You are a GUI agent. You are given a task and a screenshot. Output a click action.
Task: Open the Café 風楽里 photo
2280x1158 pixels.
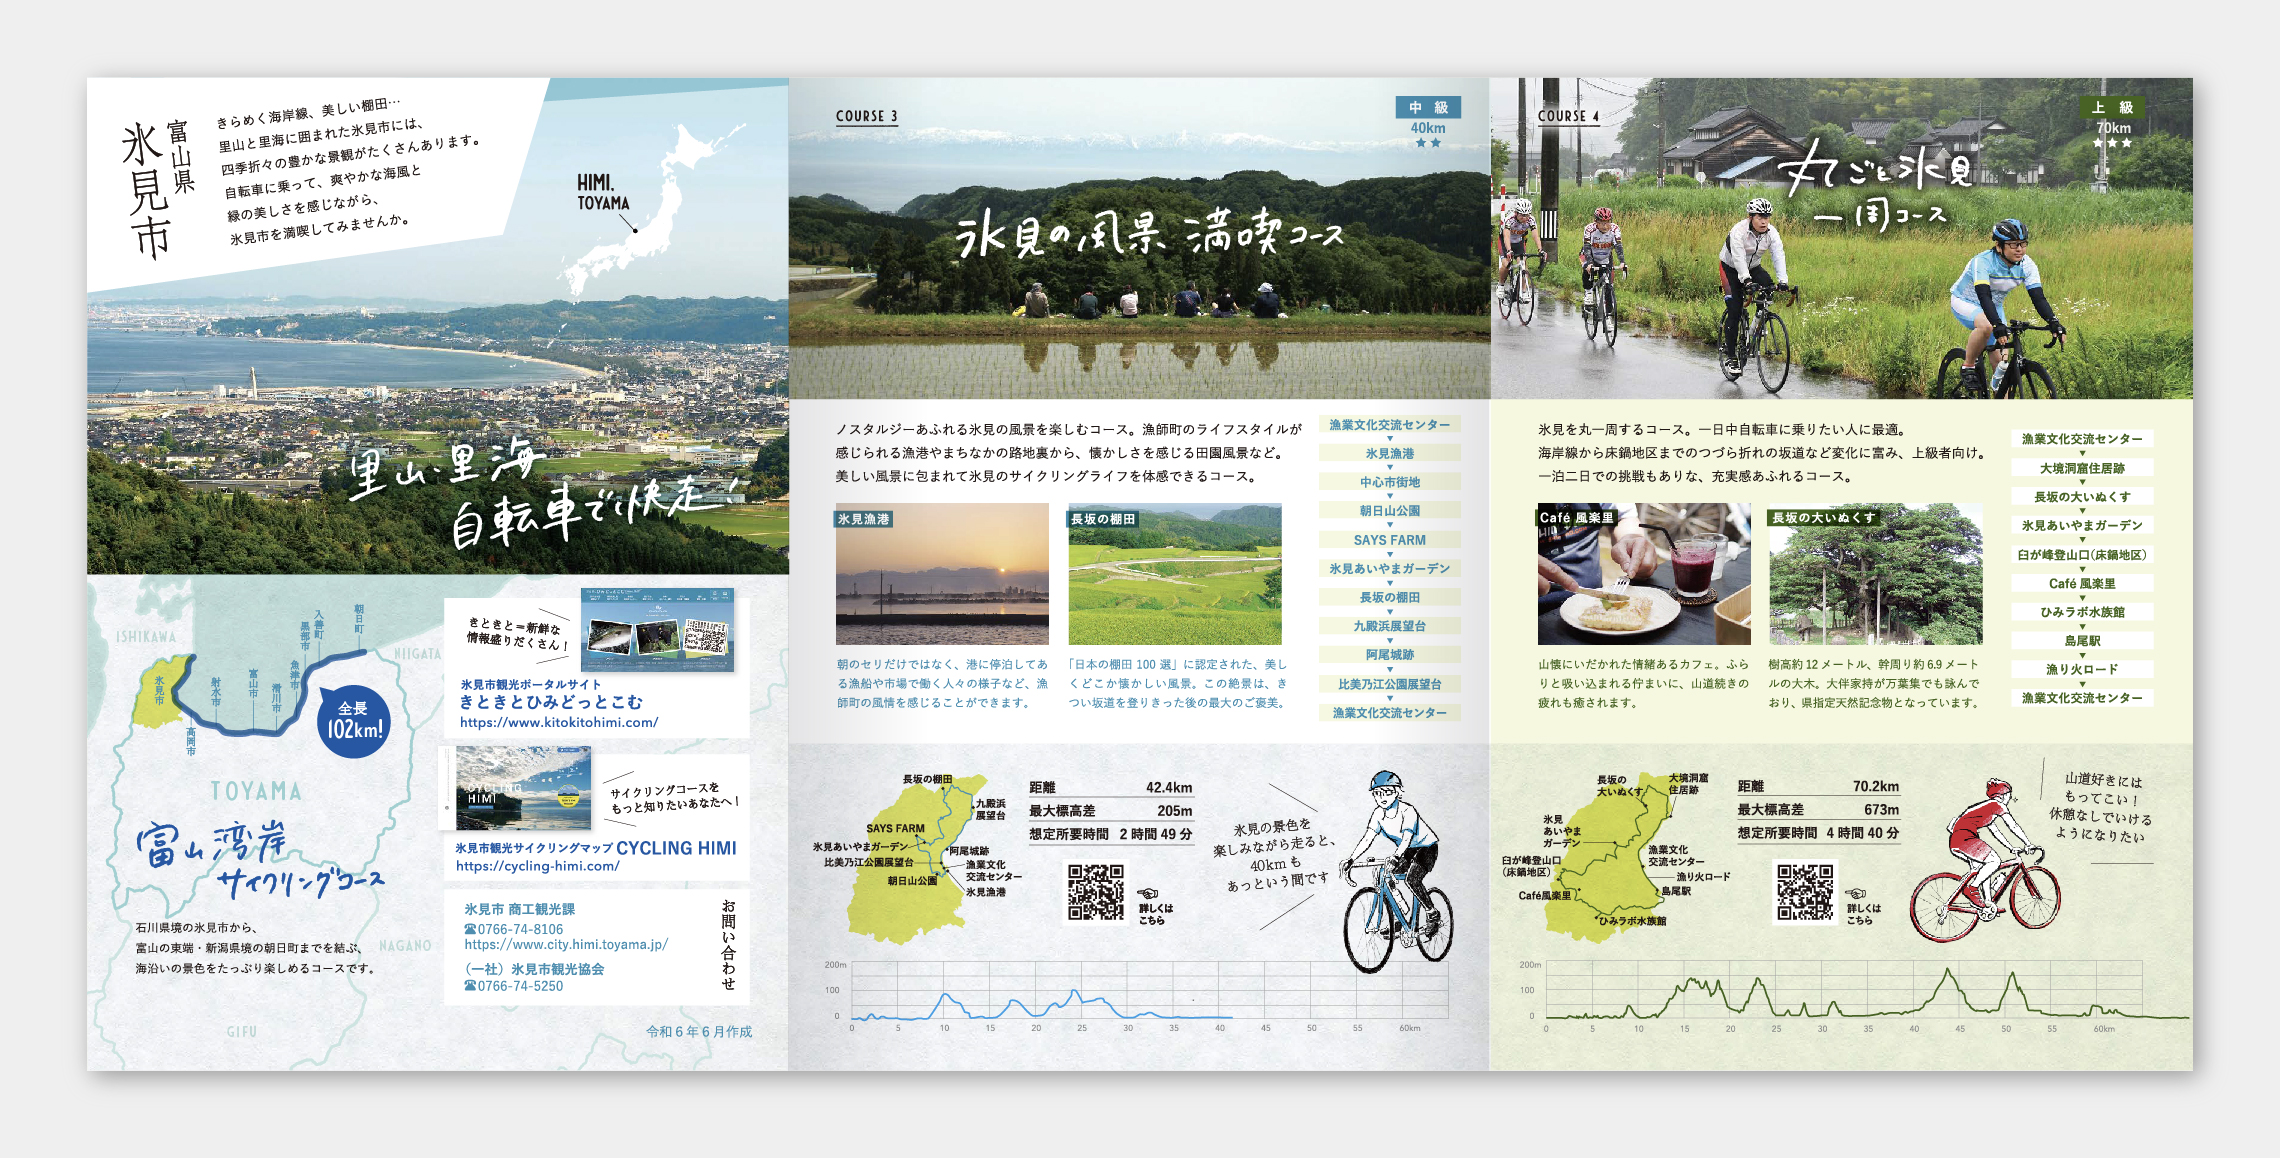point(1644,574)
